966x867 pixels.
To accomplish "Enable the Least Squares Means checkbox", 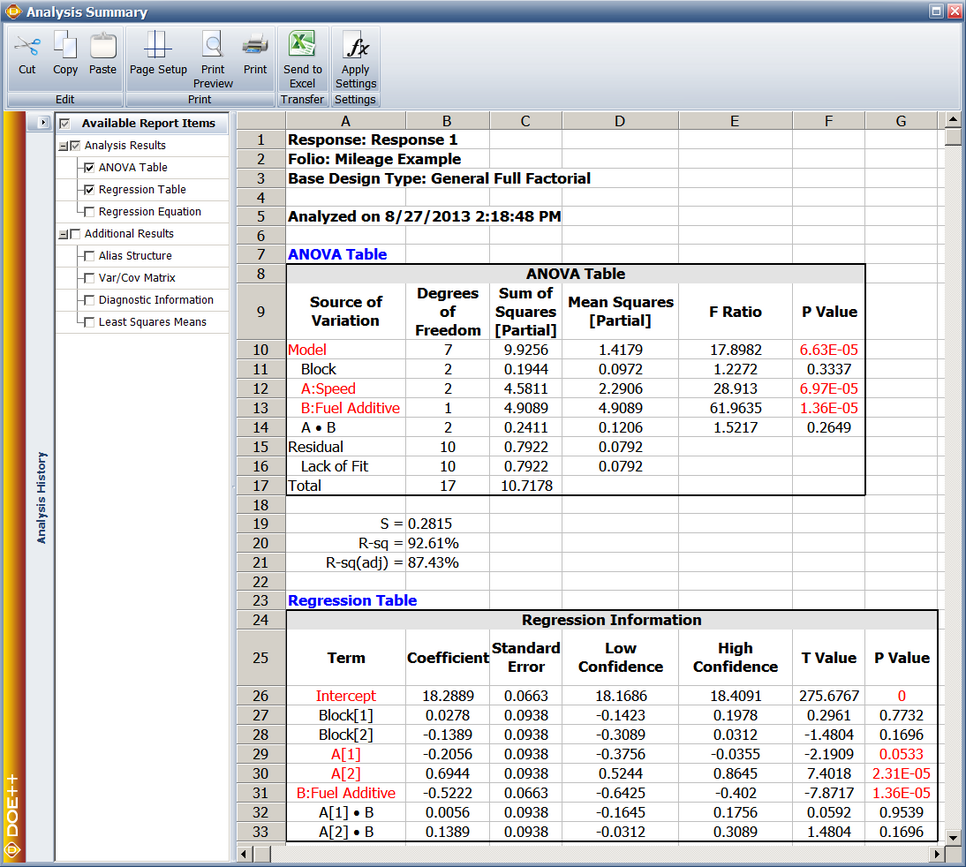I will [x=89, y=322].
